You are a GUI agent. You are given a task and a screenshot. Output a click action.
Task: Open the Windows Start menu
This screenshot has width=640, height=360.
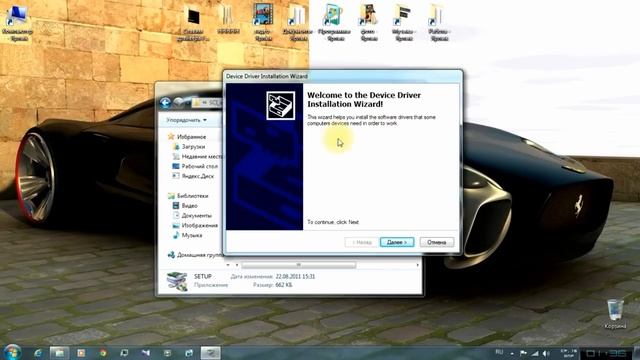[x=12, y=352]
